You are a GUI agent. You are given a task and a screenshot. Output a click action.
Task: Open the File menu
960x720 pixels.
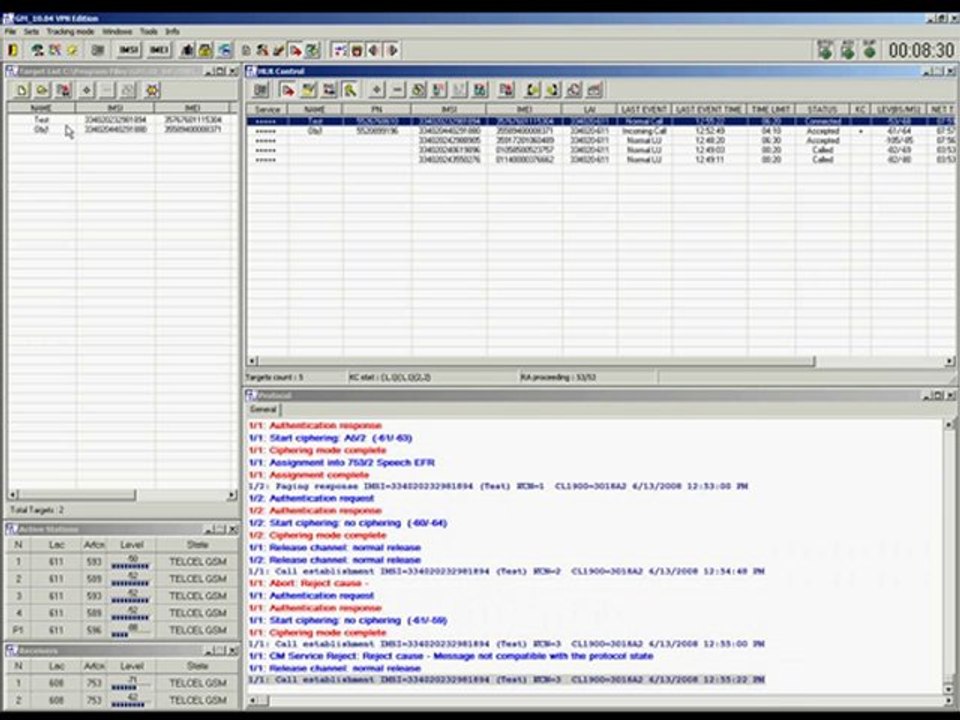(10, 31)
